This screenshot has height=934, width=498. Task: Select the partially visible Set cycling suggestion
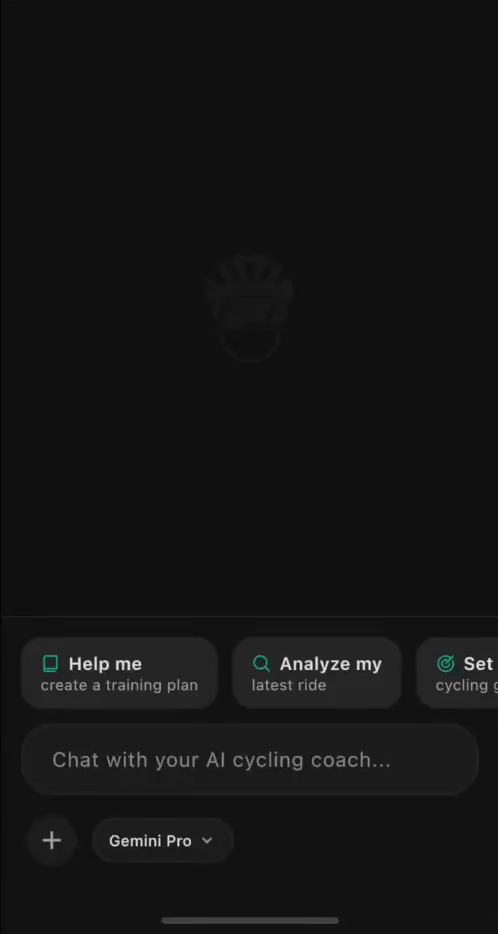457,673
